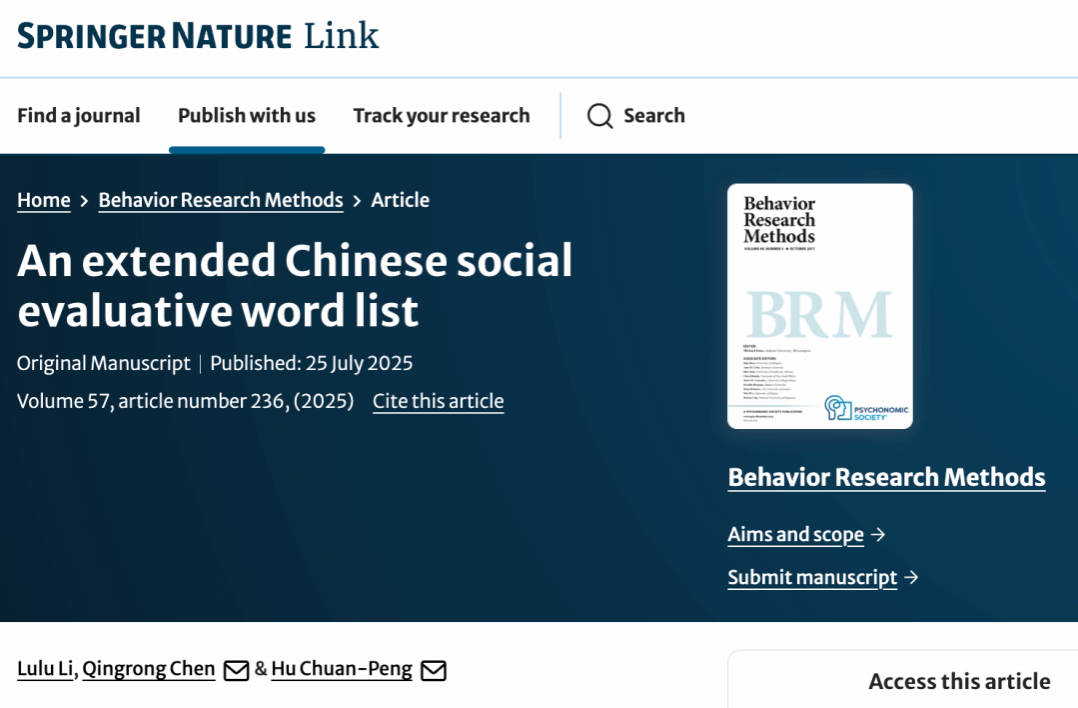
Task: Click the Cite this article link
Action: pos(438,401)
